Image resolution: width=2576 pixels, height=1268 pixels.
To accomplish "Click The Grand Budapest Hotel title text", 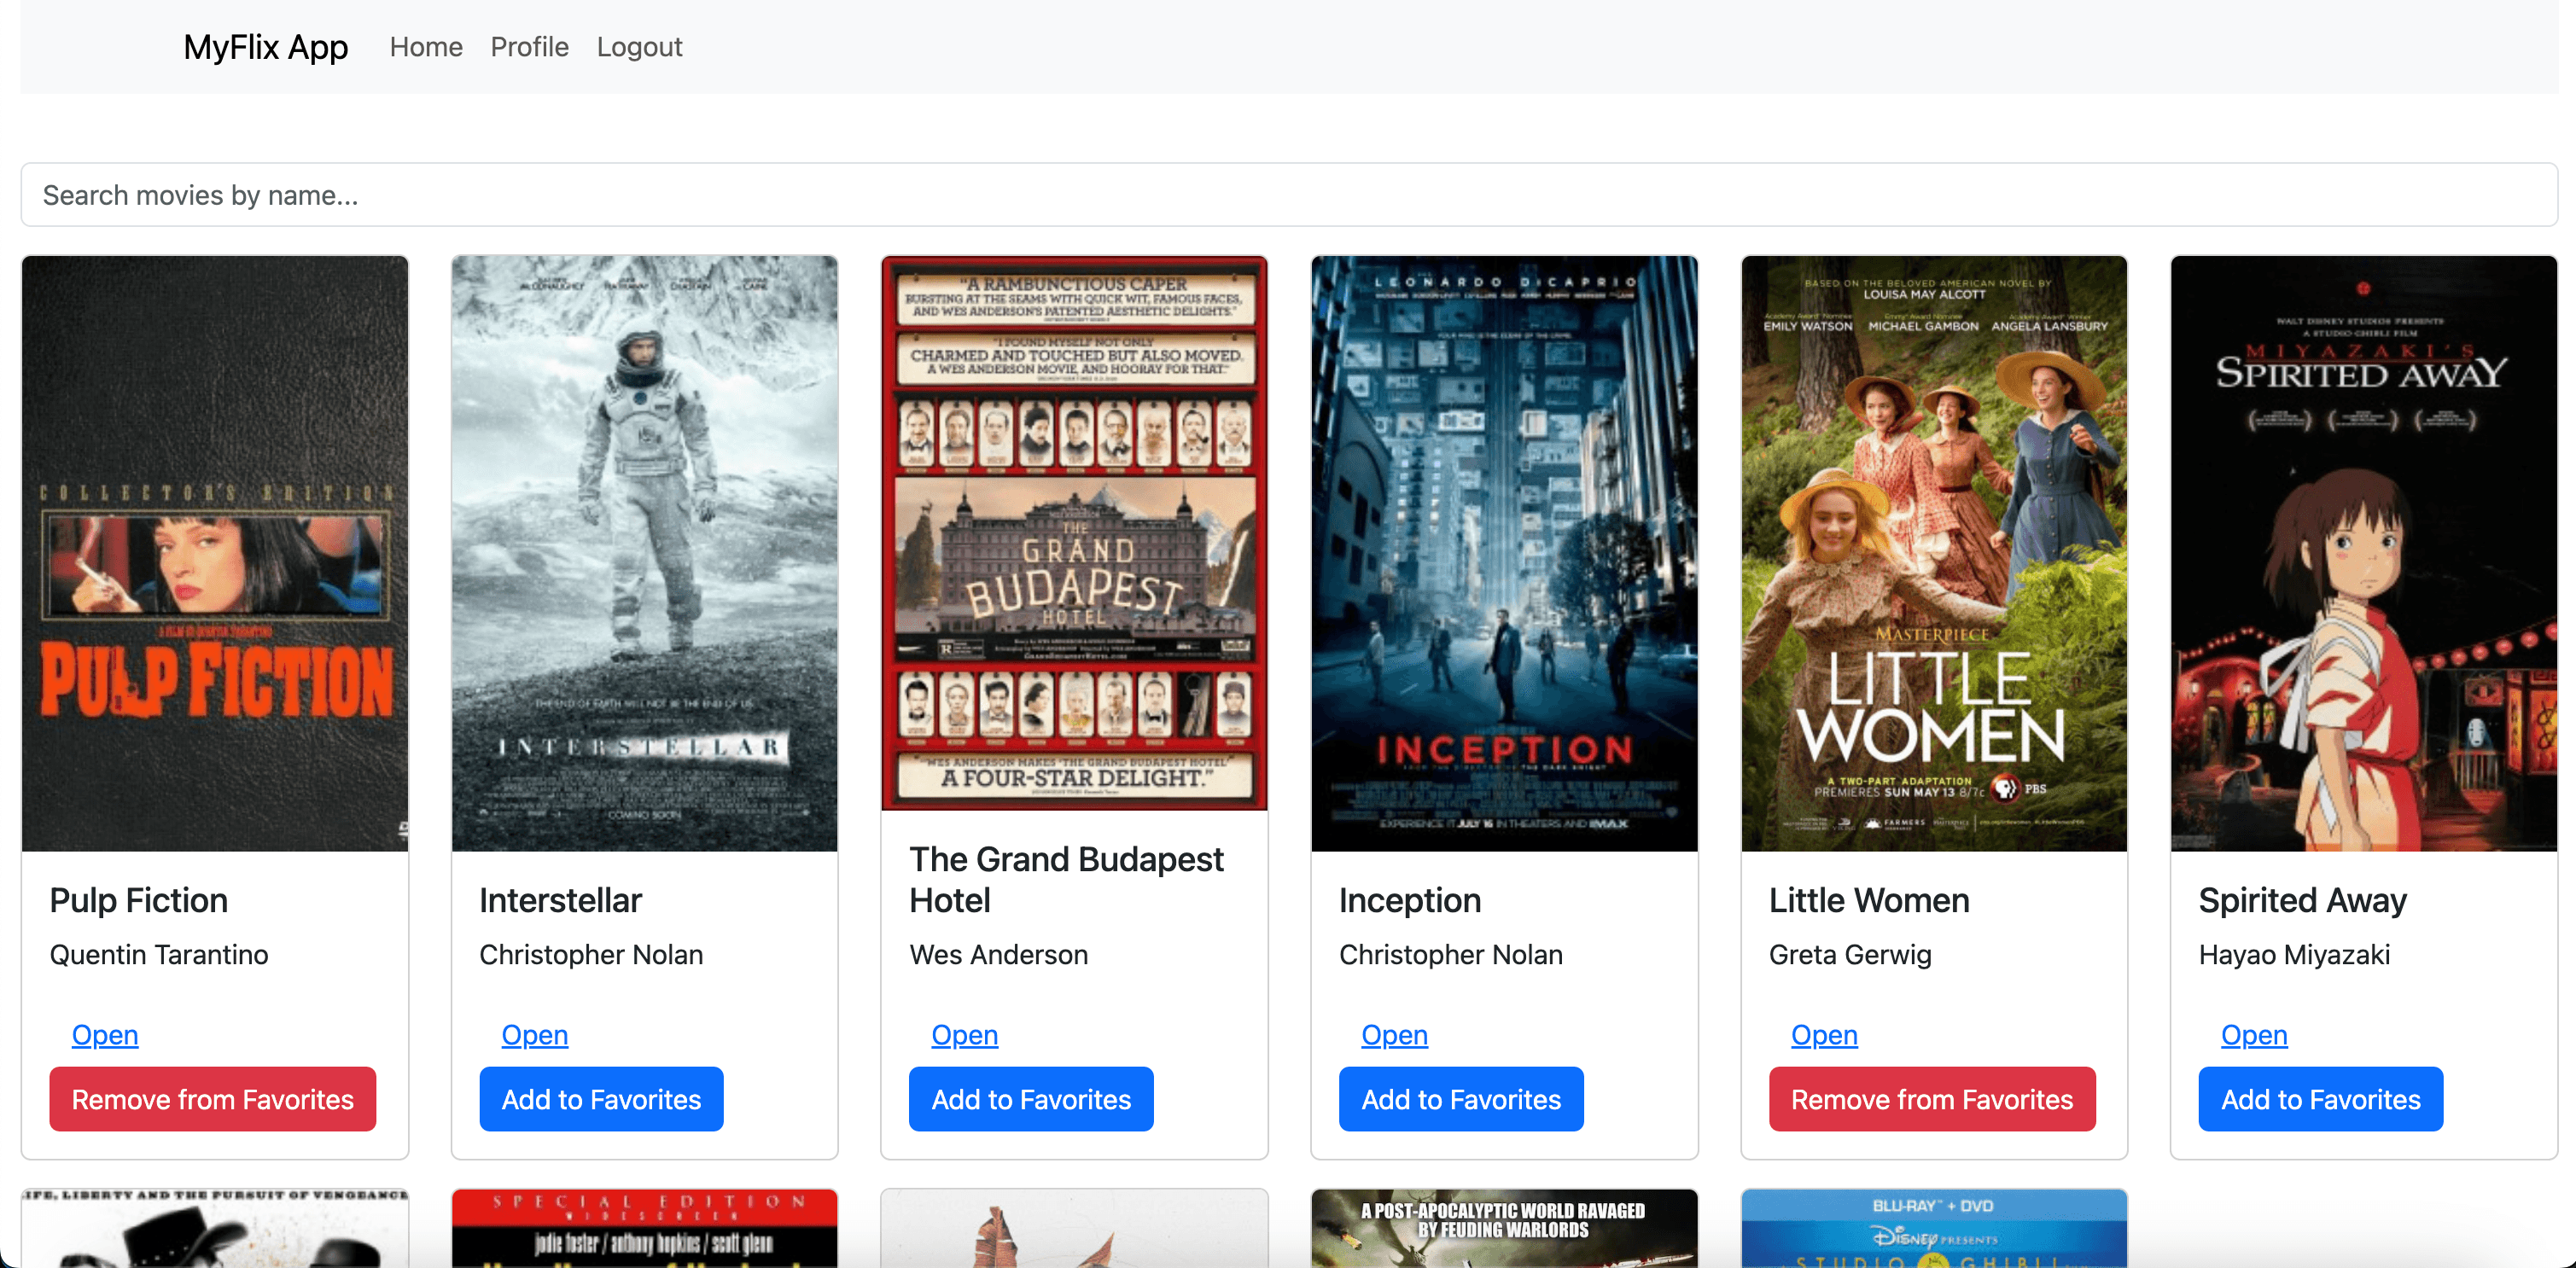I will click(1067, 880).
